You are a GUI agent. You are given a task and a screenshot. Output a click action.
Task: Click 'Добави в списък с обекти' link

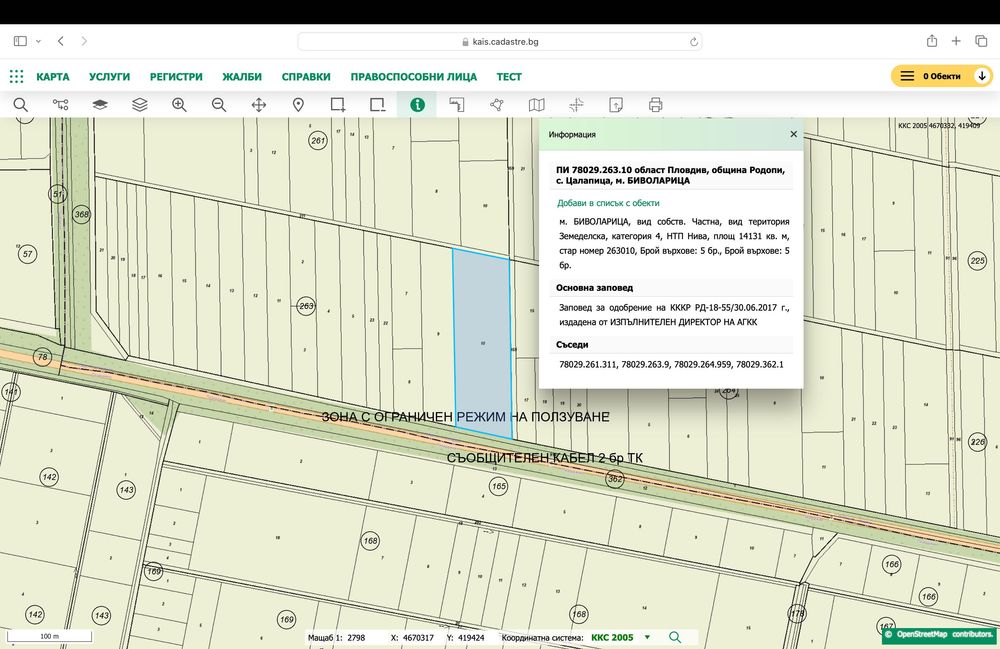pos(608,202)
